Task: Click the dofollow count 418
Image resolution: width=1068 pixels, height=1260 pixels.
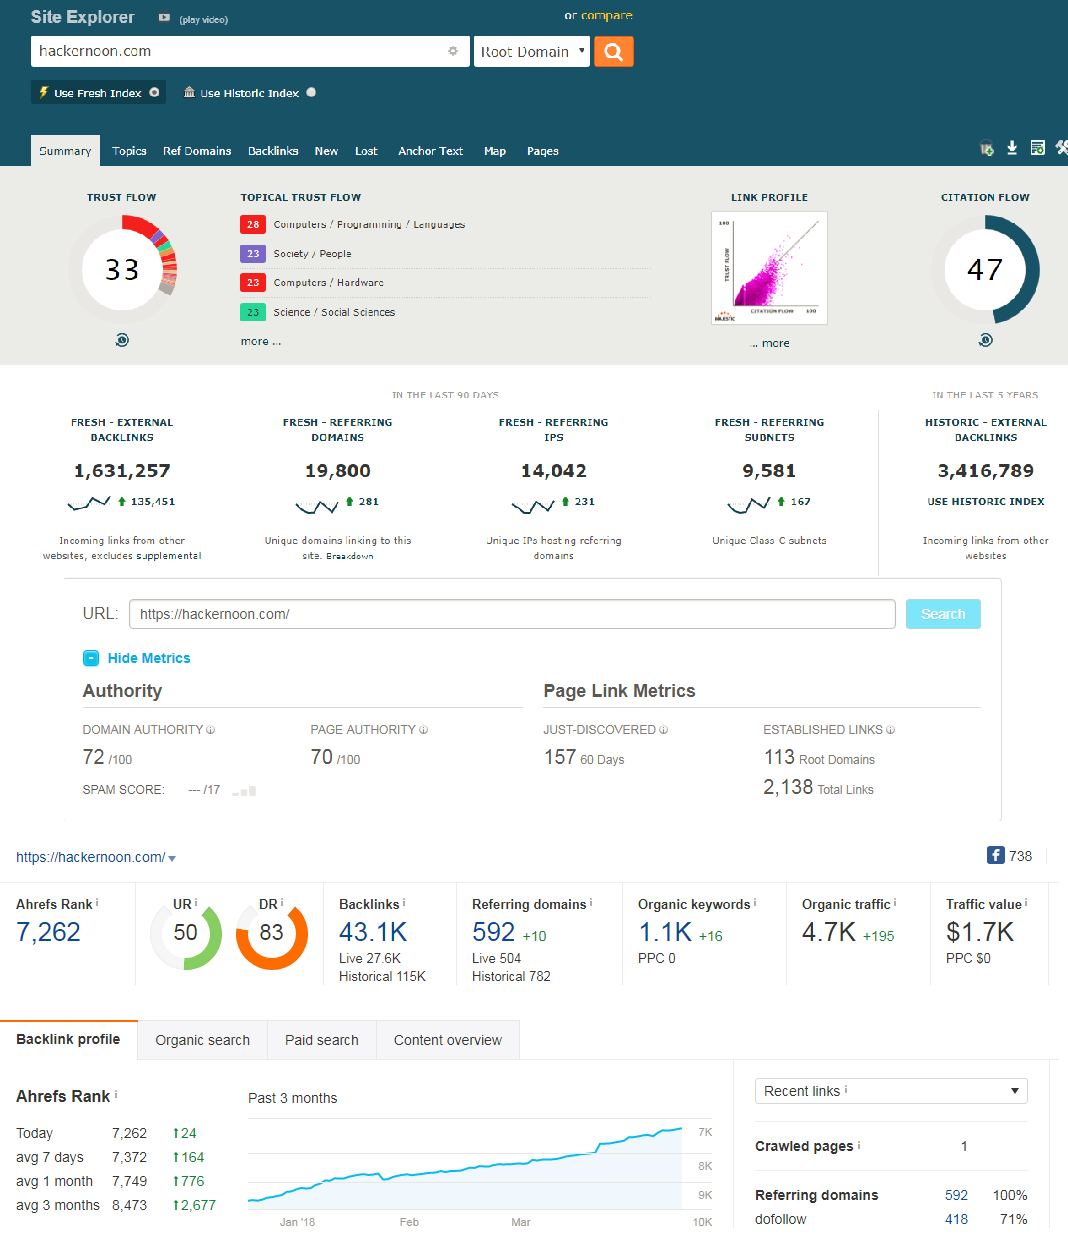Action: 956,1219
